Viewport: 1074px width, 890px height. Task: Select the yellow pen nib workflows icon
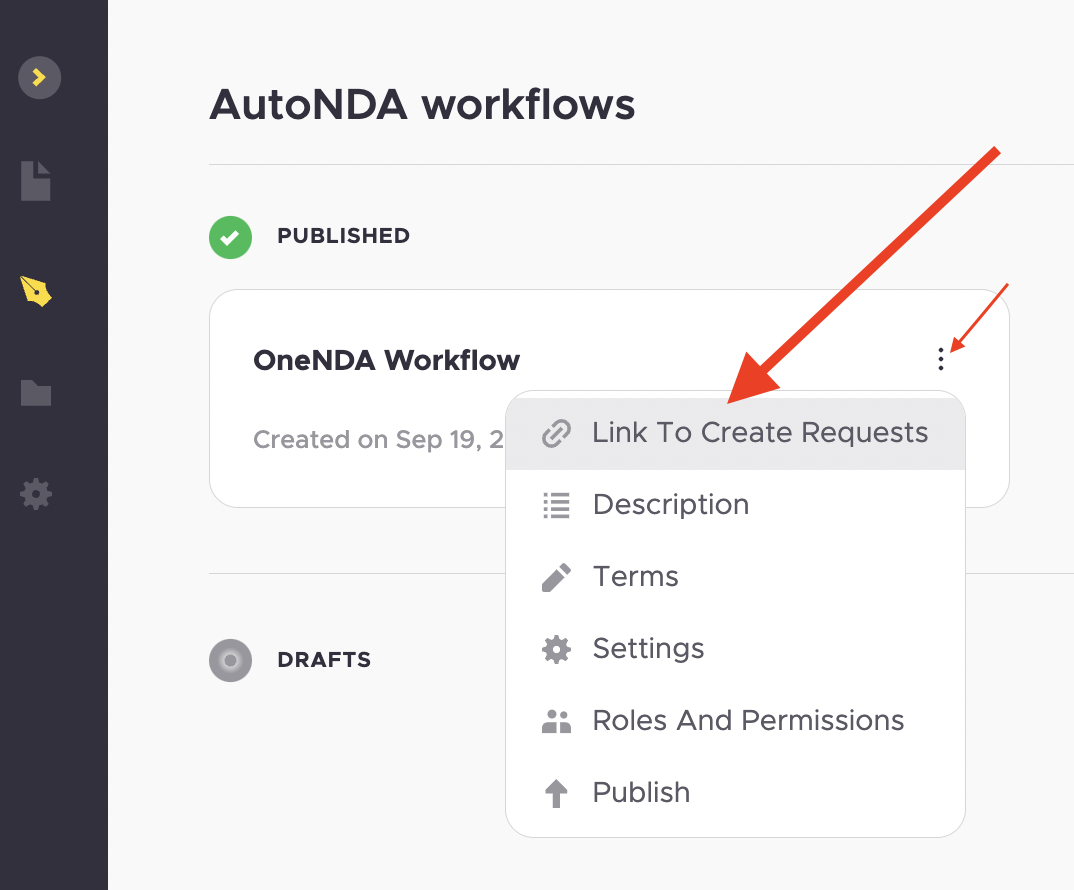(x=36, y=291)
